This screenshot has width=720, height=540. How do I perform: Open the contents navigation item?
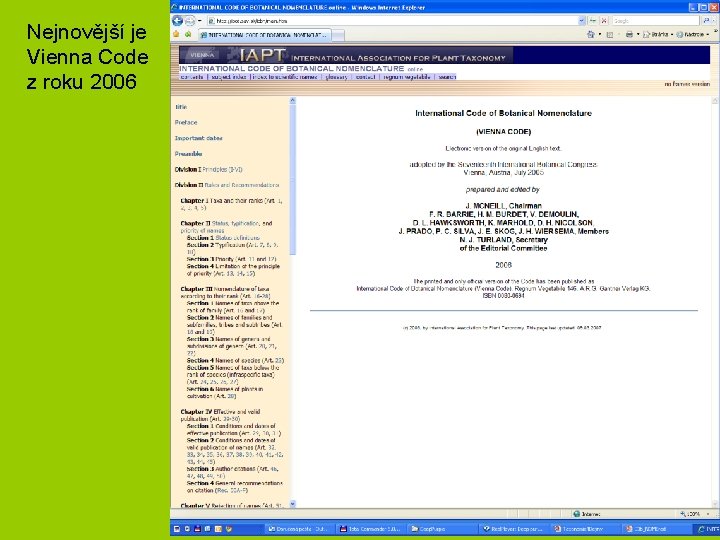[x=192, y=77]
